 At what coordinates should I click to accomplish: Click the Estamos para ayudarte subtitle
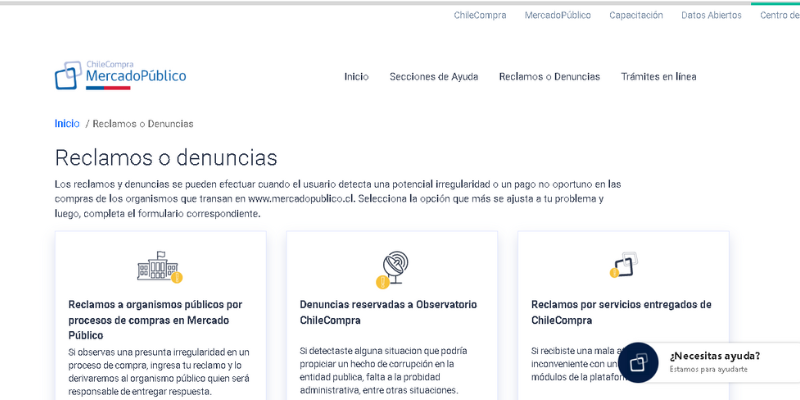709,369
